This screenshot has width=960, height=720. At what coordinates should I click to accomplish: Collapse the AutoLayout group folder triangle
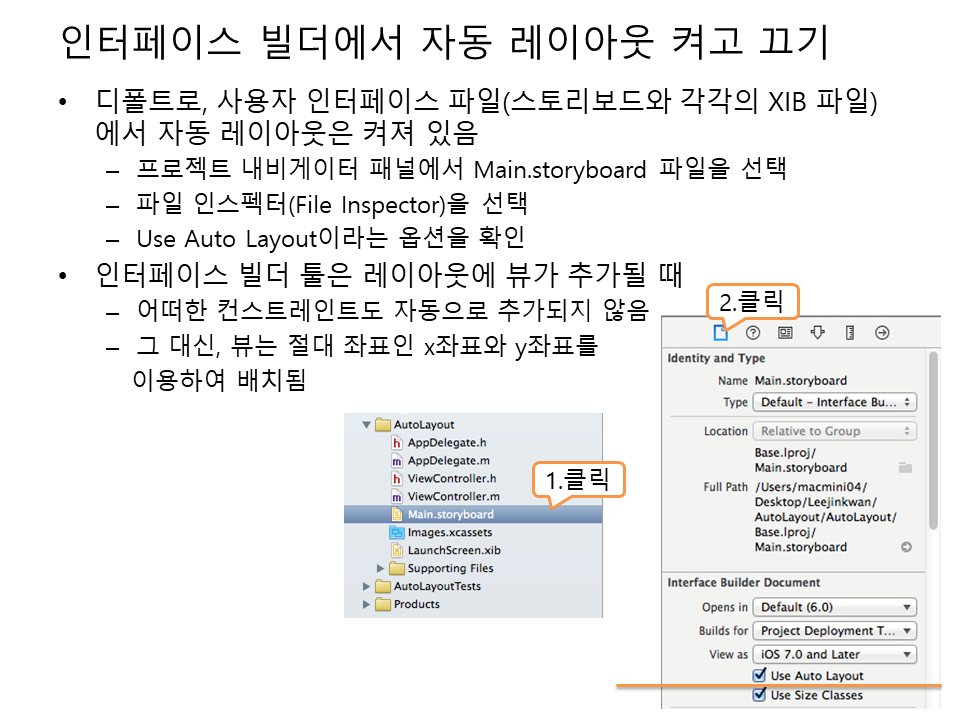368,424
